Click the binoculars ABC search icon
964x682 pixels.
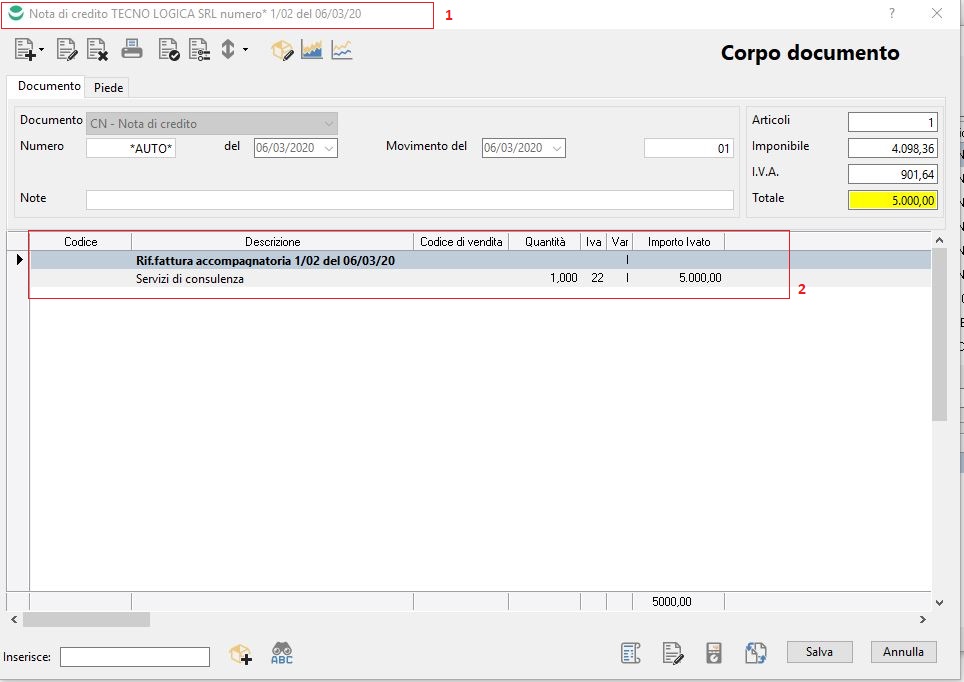click(x=282, y=654)
